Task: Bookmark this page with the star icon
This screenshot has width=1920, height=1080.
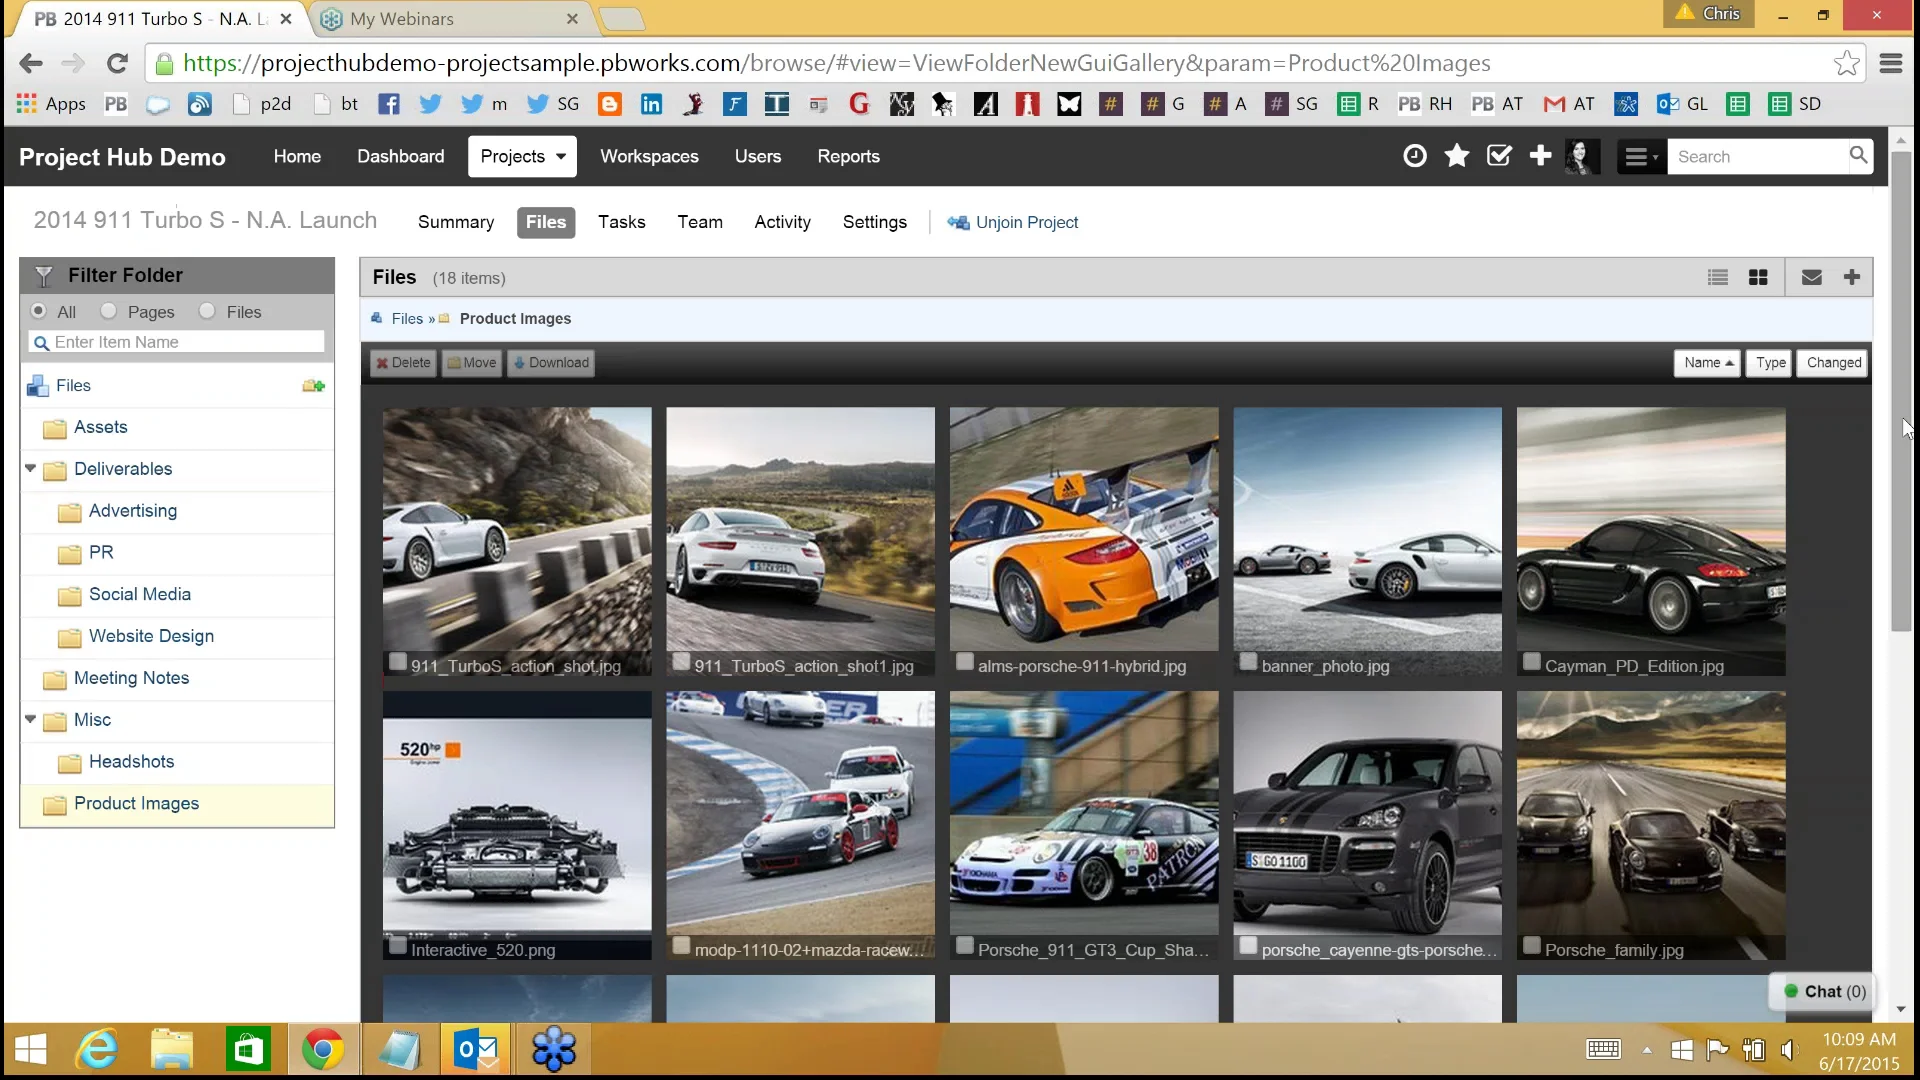Action: click(x=1846, y=63)
